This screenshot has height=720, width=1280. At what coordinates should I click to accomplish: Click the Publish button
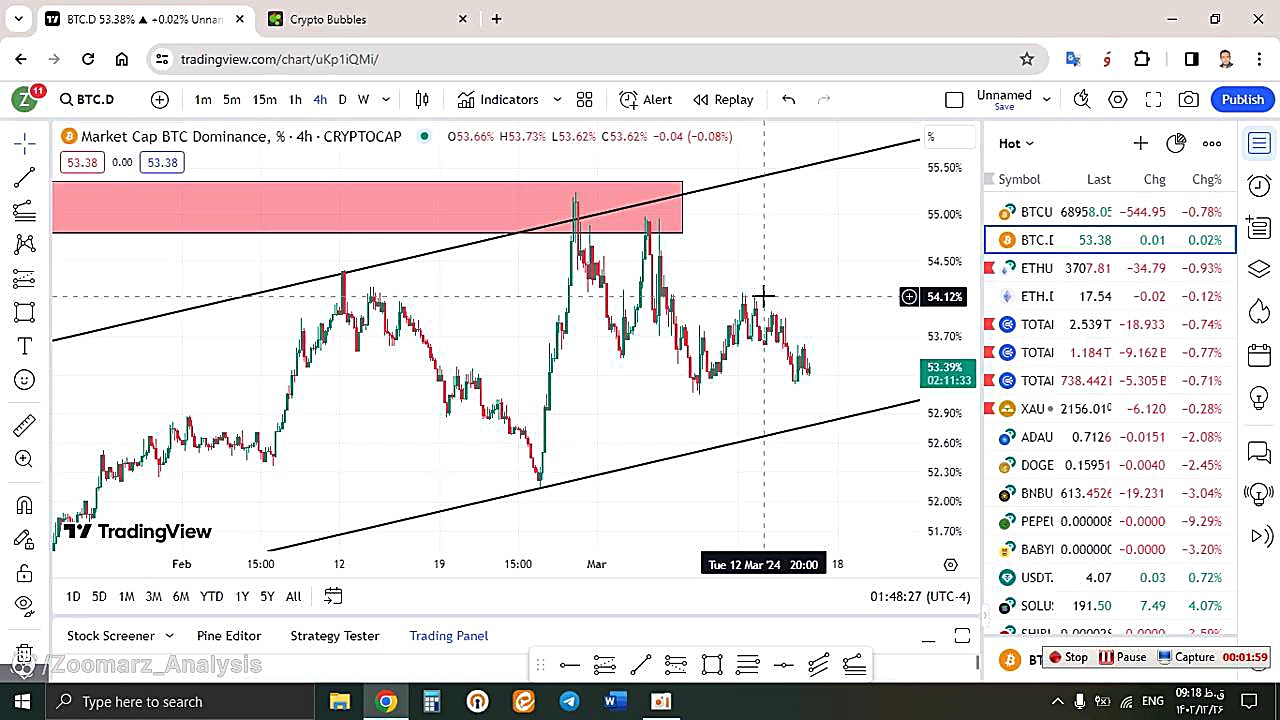click(1243, 99)
